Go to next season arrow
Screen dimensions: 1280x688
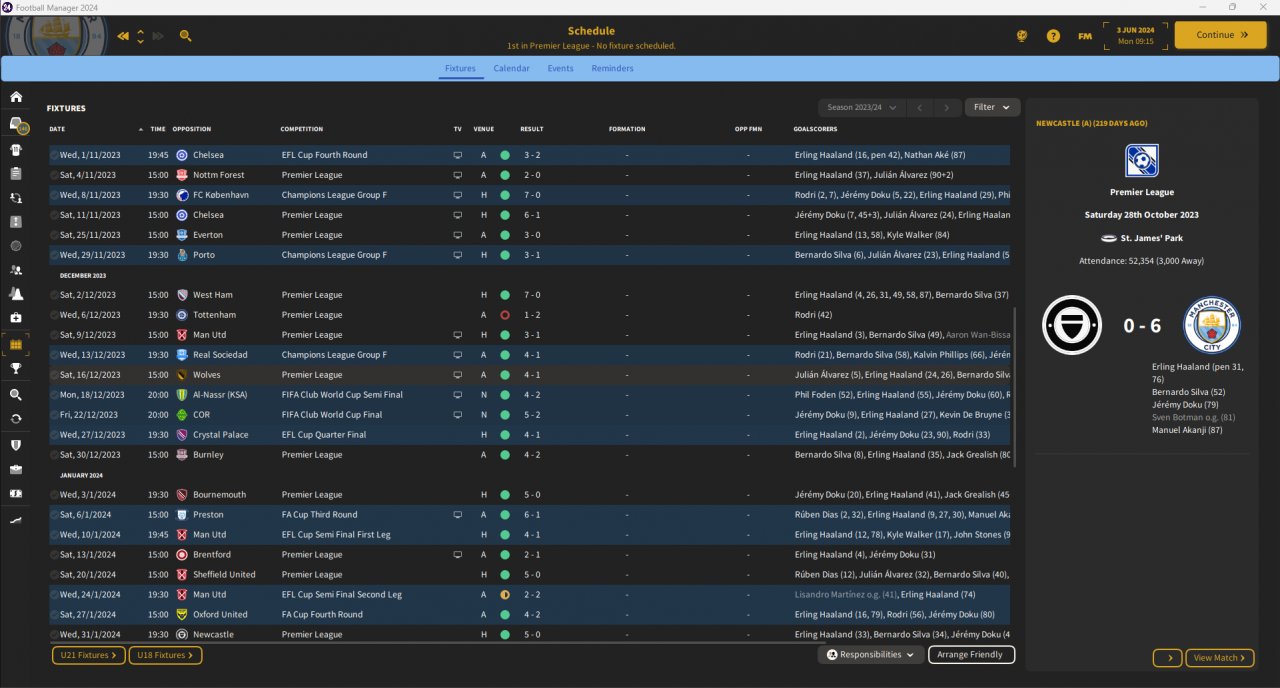pos(947,107)
